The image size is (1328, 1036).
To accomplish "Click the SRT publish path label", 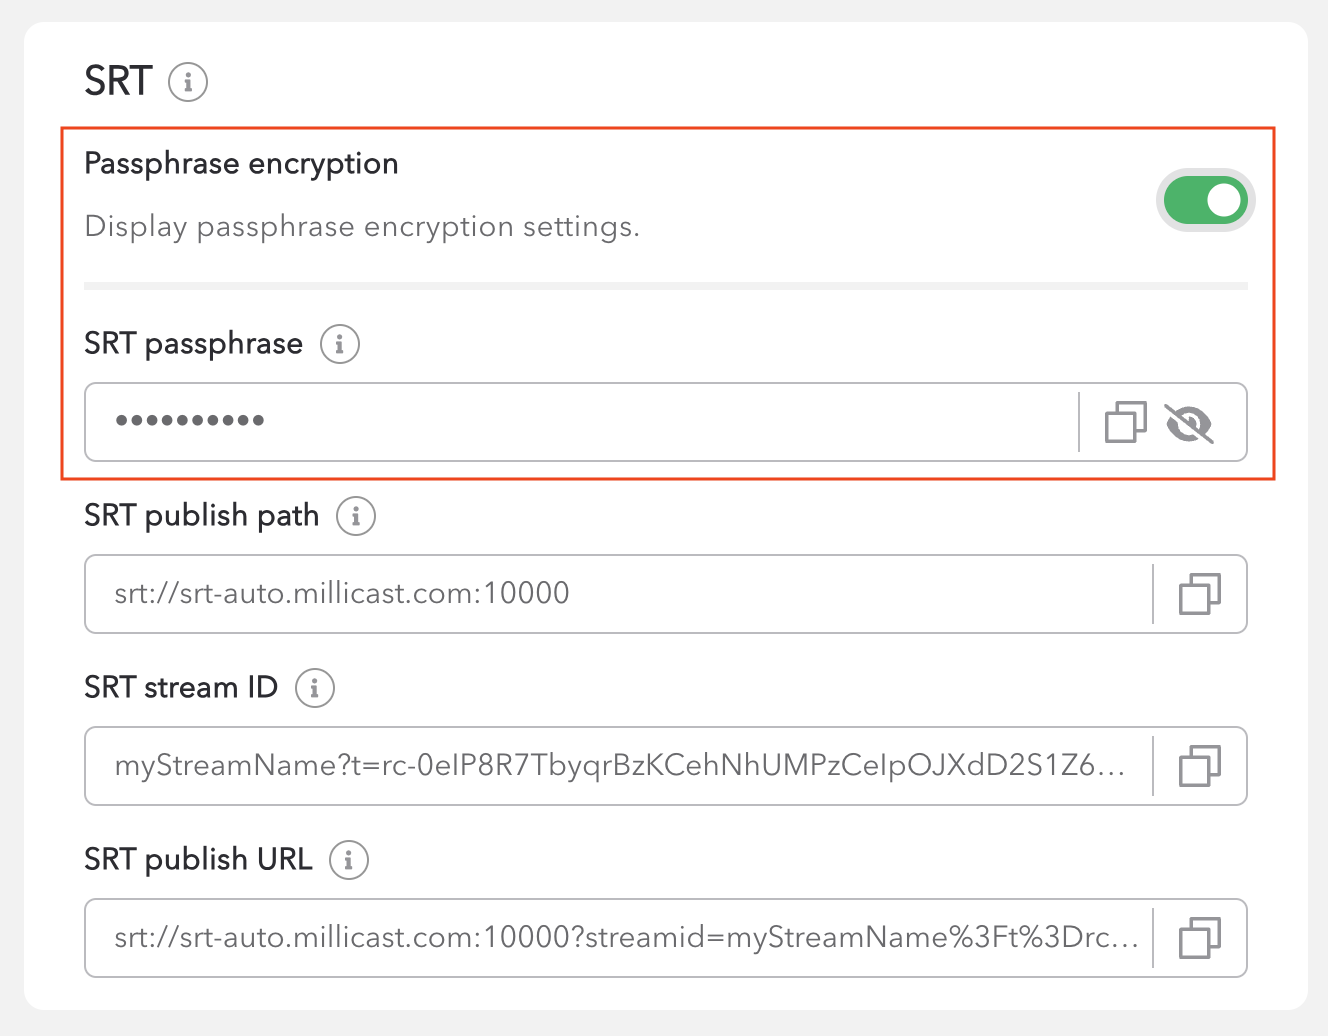I will 201,516.
